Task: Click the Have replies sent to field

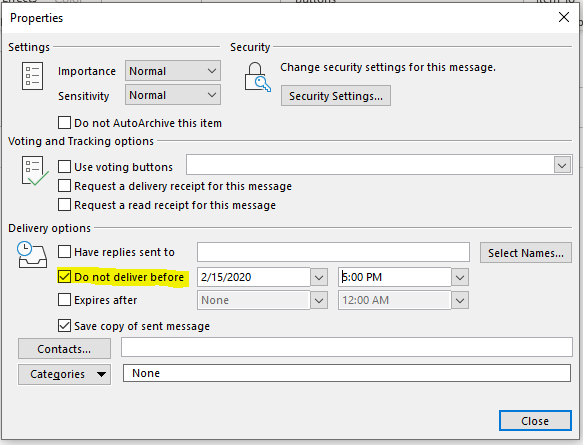Action: 334,252
